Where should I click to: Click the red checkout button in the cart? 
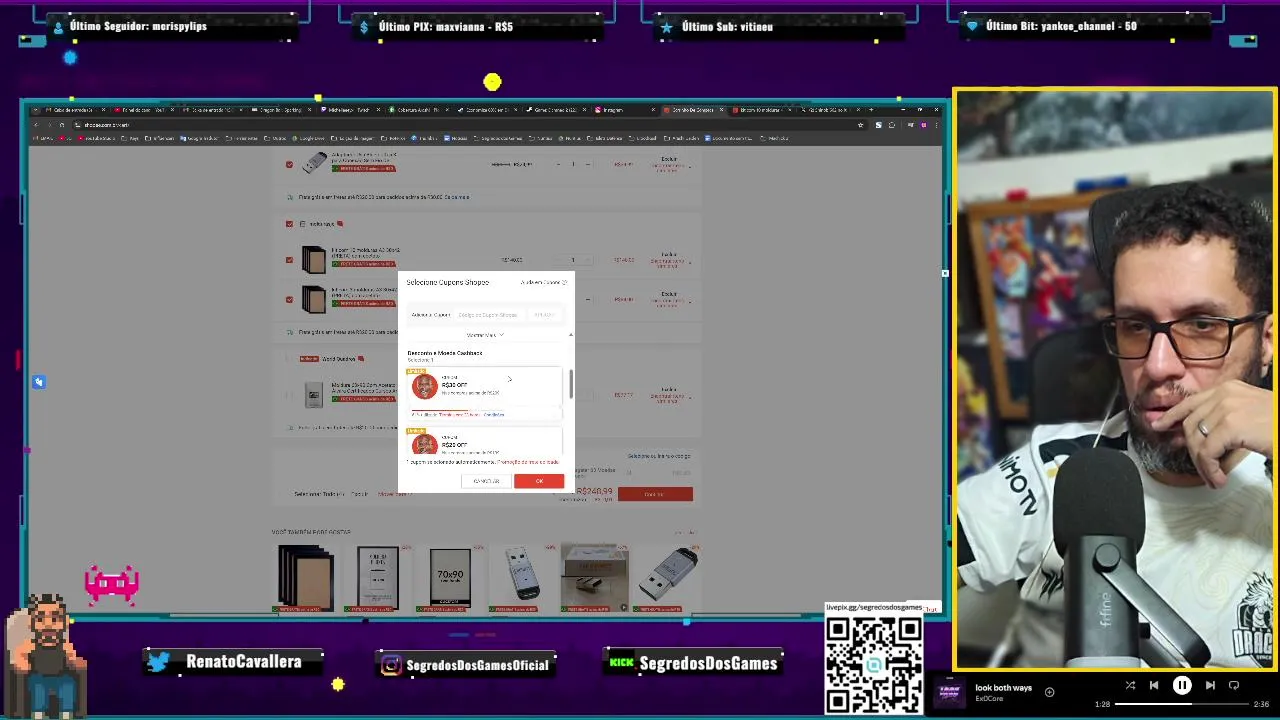[x=655, y=494]
